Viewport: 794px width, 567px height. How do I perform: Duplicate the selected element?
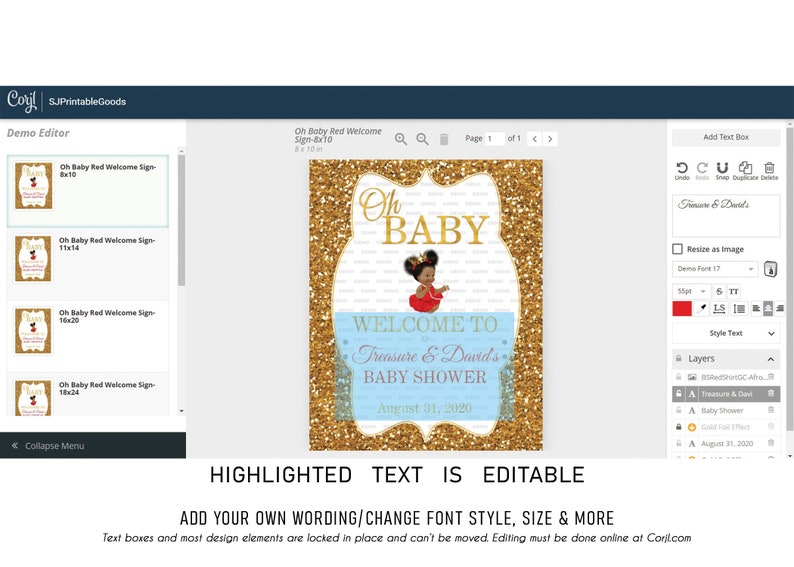pos(745,171)
